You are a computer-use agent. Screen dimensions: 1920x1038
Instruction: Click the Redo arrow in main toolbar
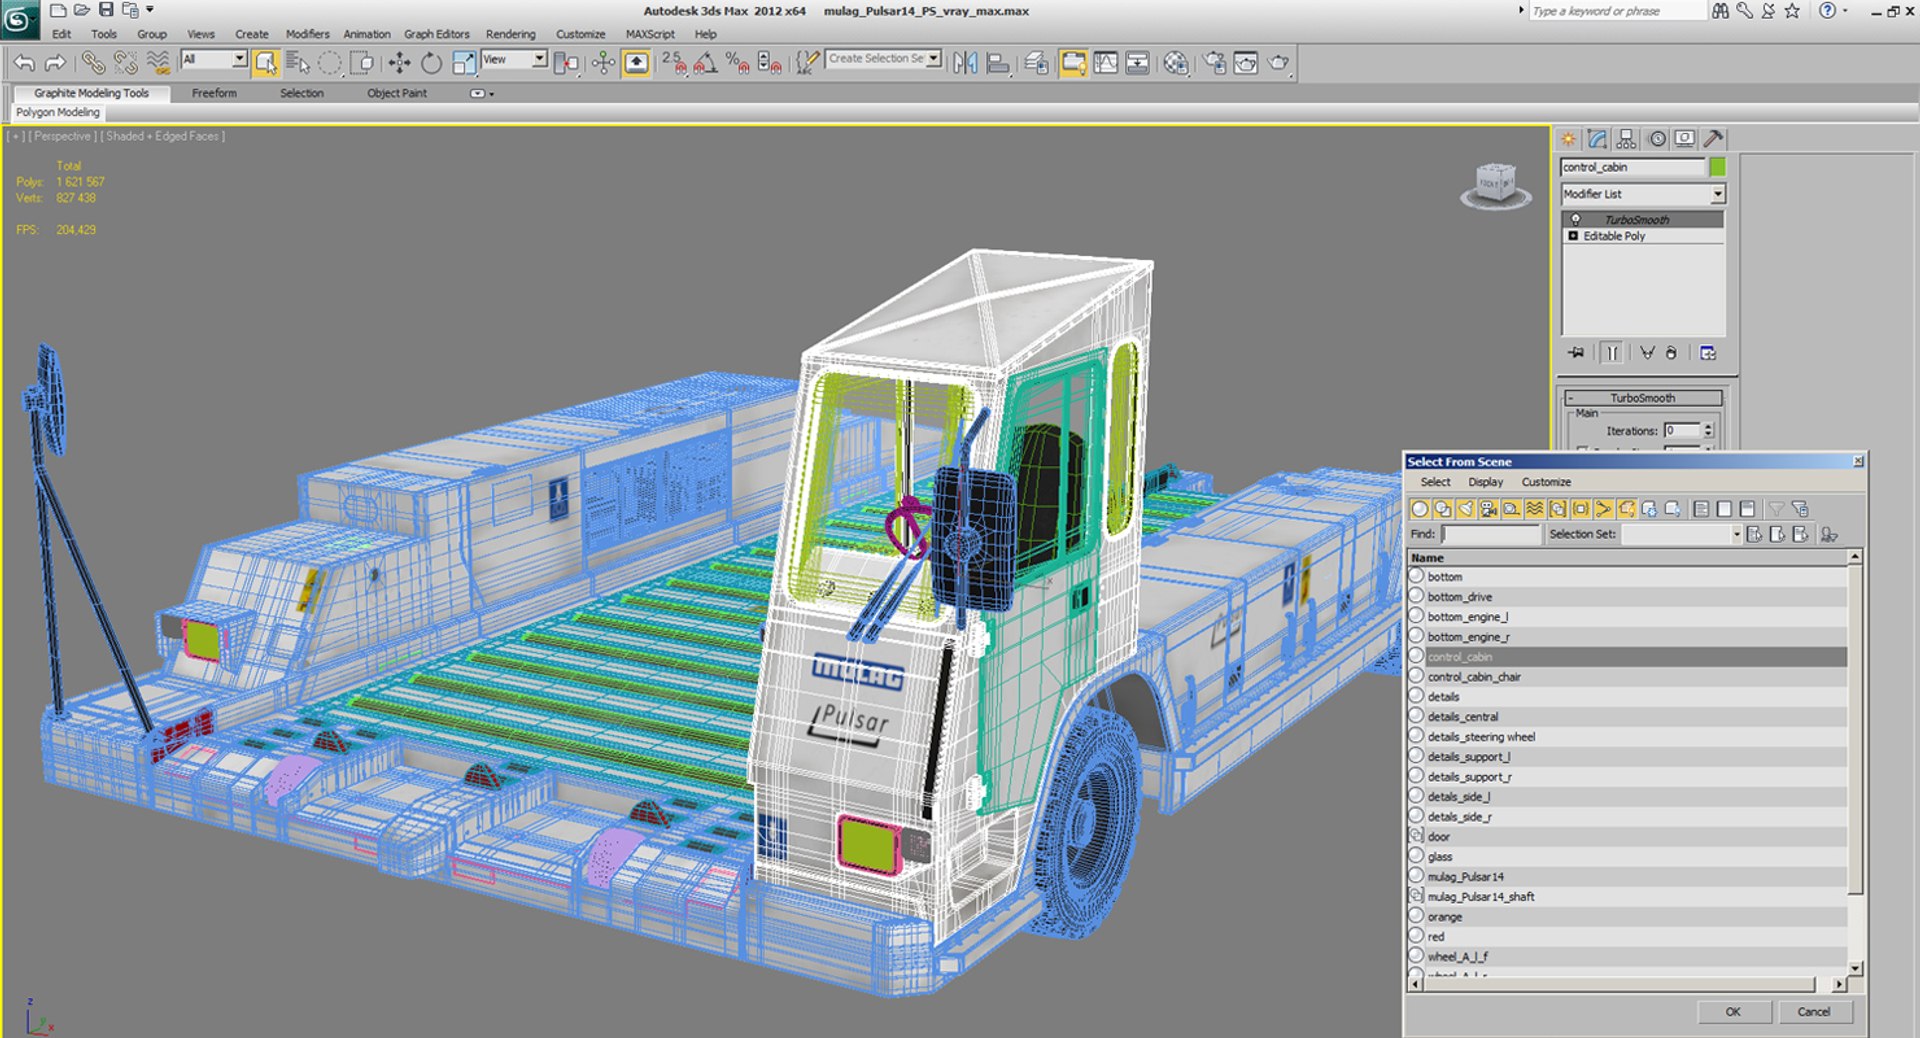pos(56,63)
